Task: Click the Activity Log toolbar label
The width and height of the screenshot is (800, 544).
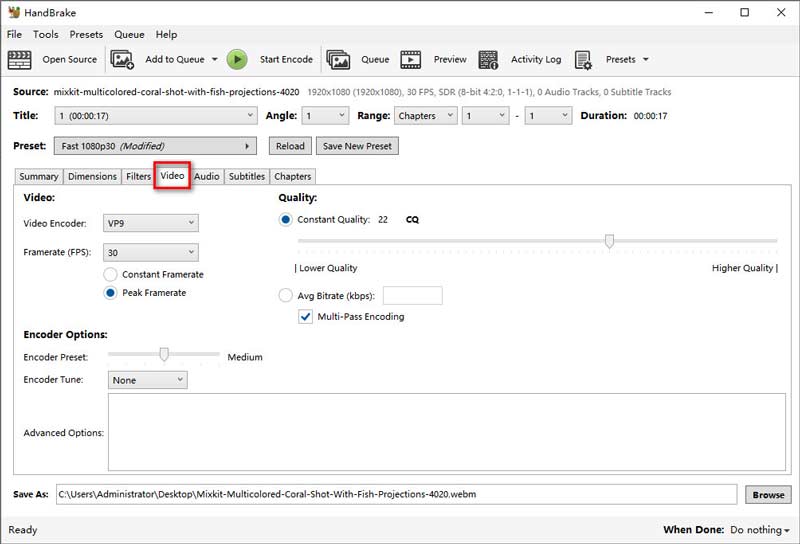Action: 536,59
